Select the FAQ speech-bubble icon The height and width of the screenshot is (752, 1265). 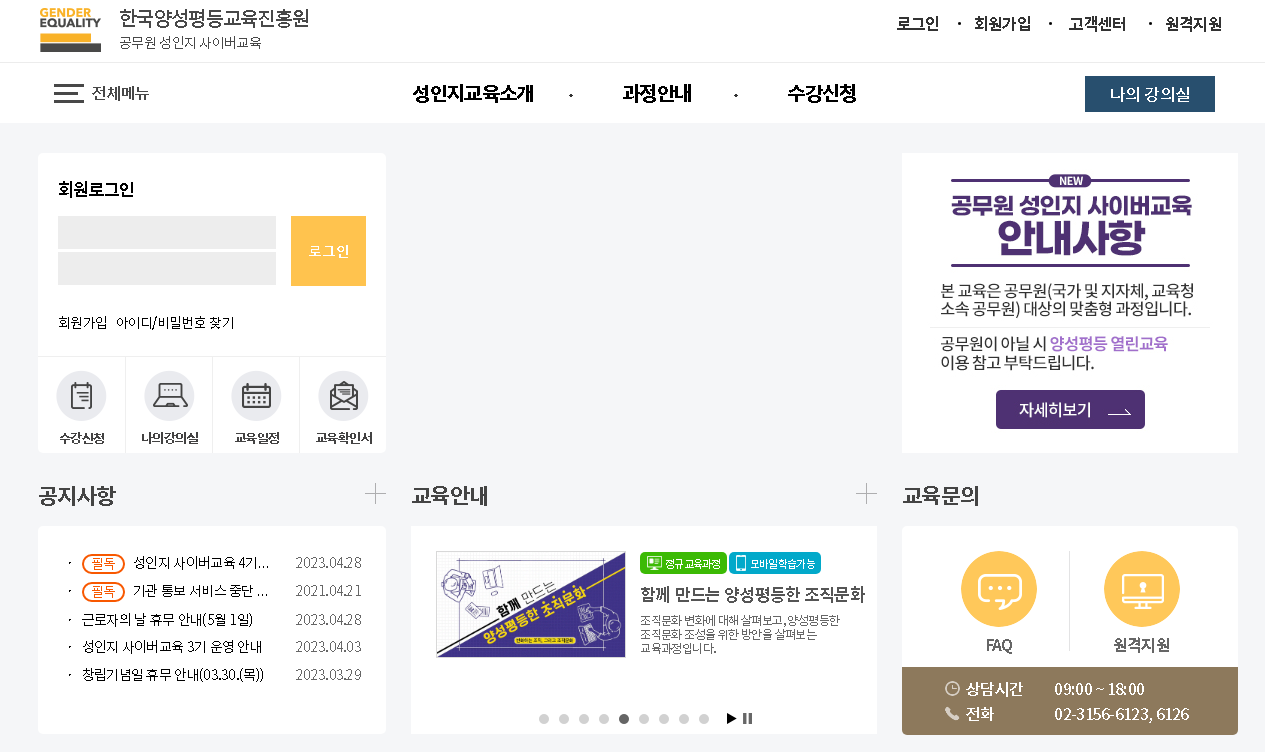pos(998,587)
